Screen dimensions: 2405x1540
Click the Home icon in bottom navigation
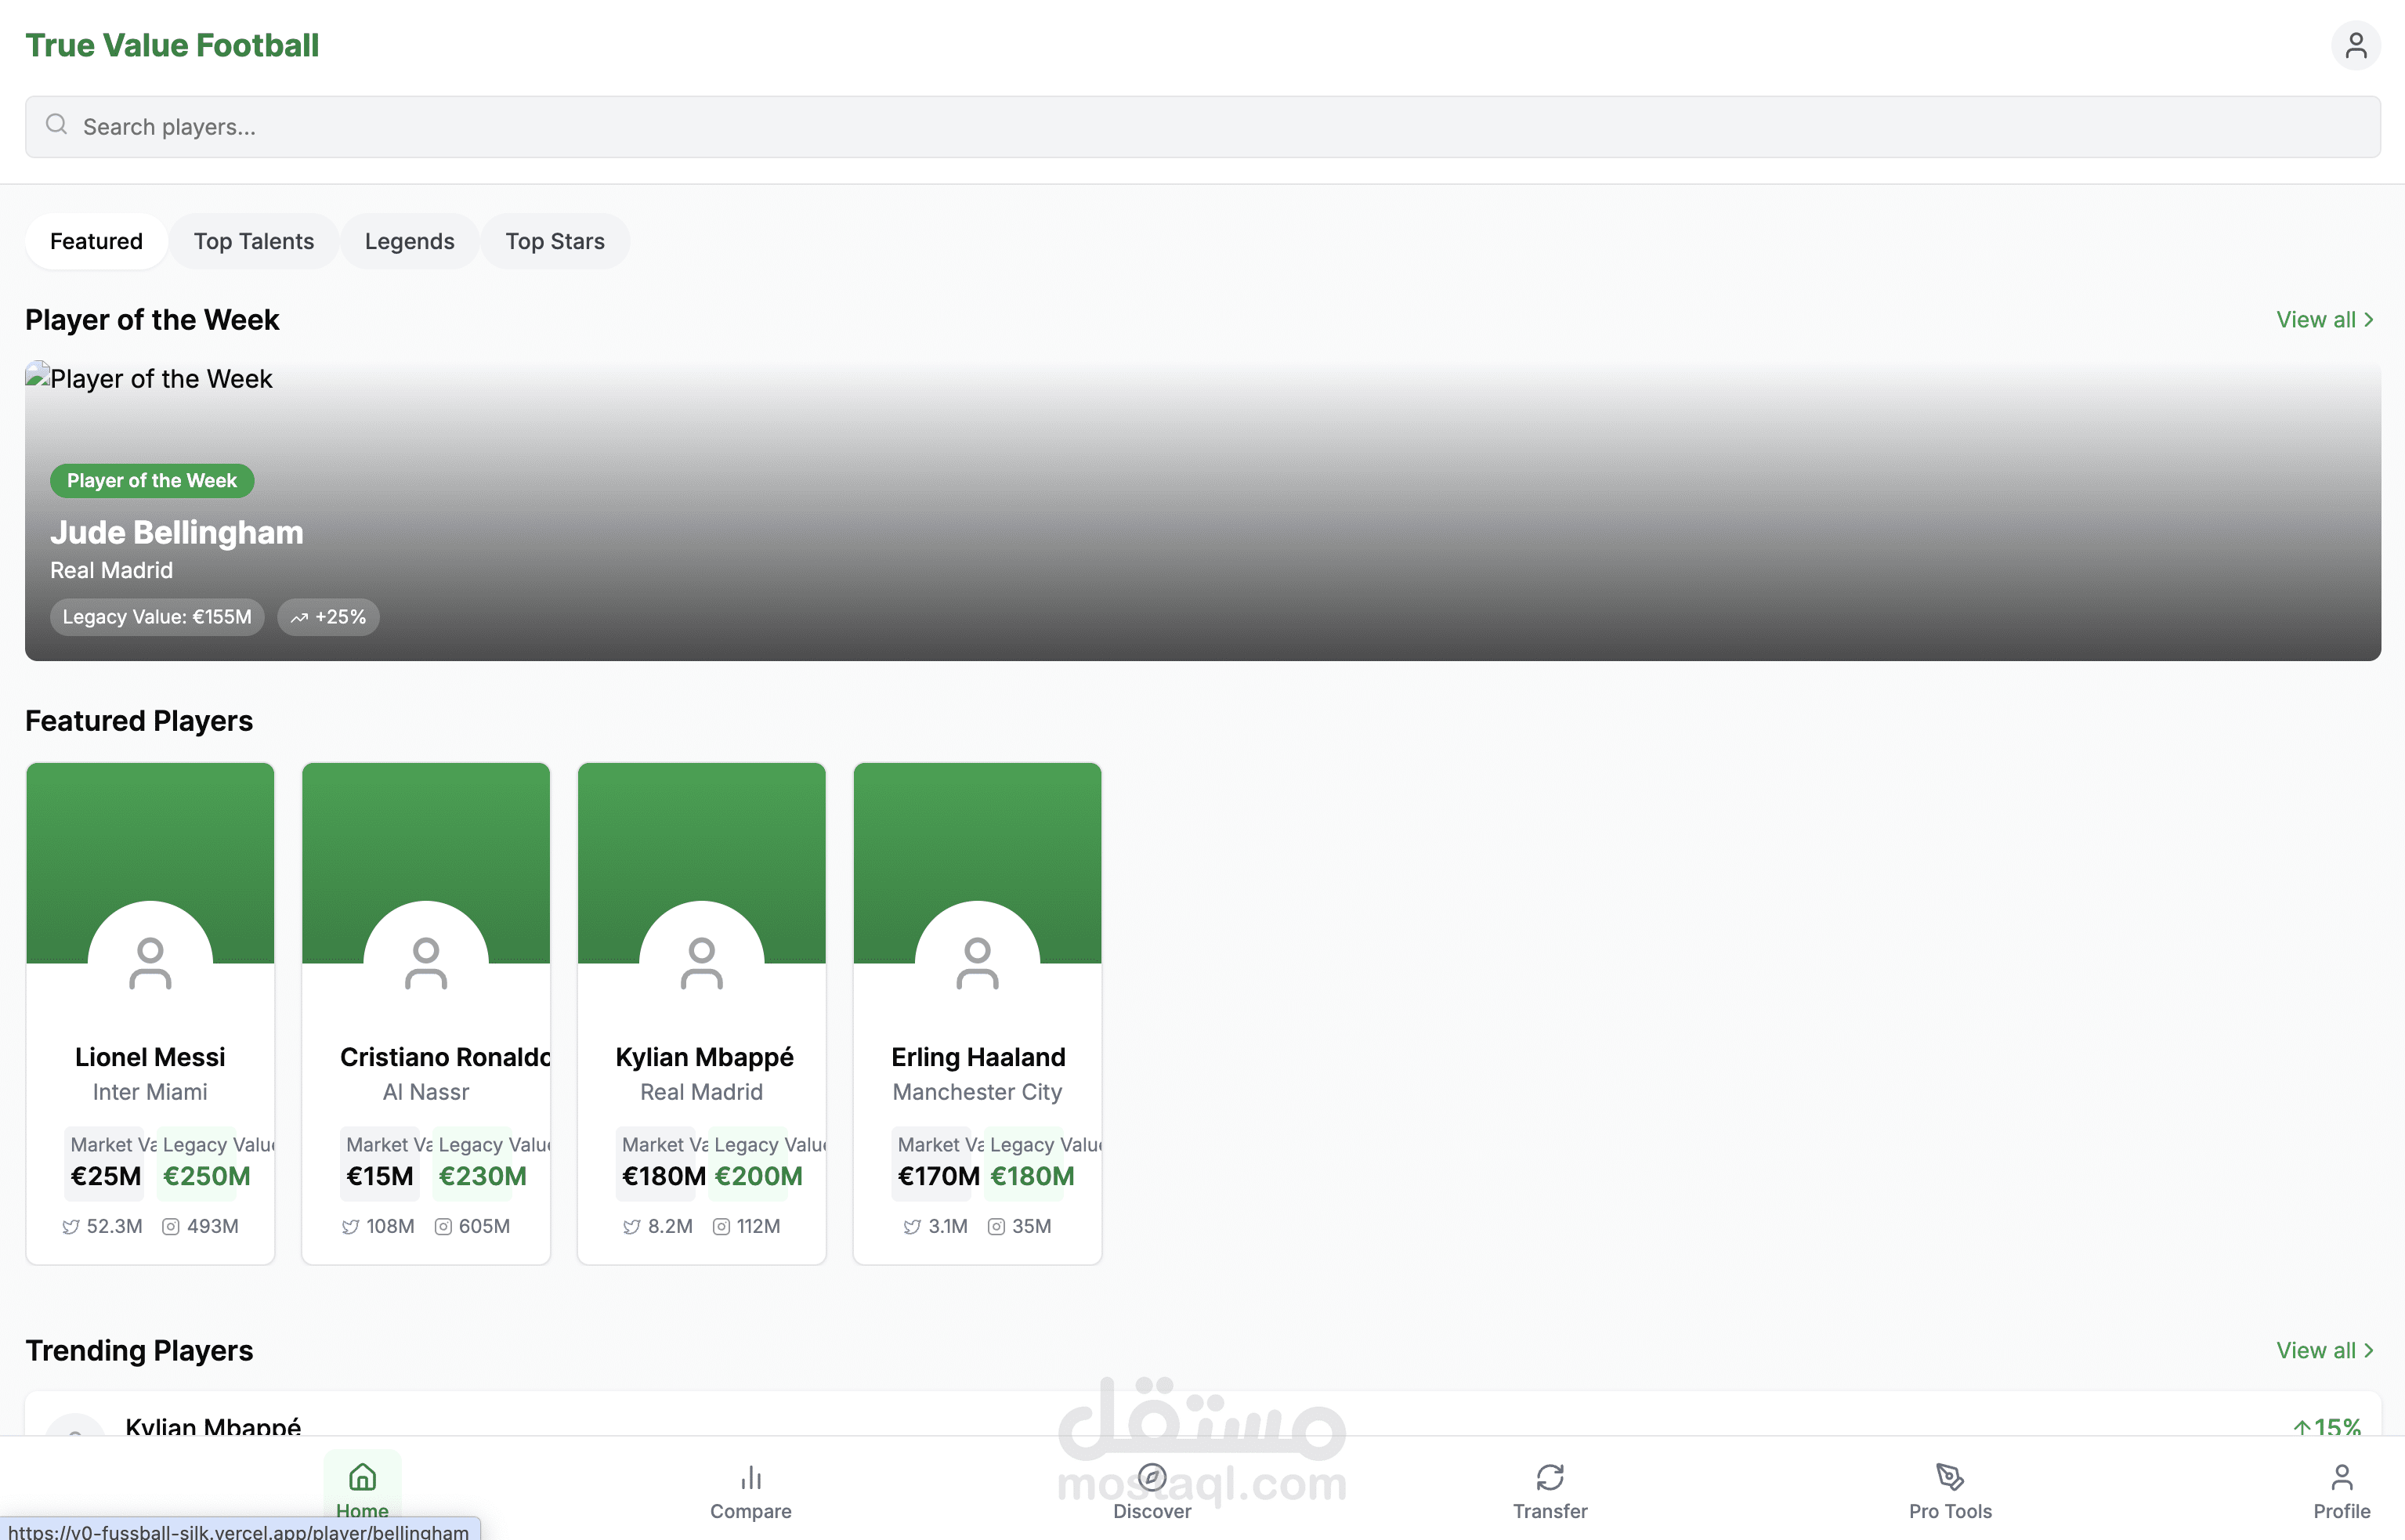pyautogui.click(x=362, y=1477)
